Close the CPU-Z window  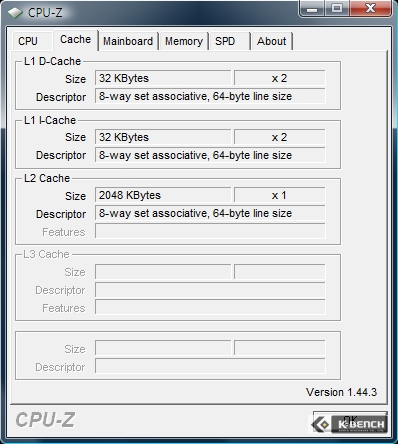[370, 9]
